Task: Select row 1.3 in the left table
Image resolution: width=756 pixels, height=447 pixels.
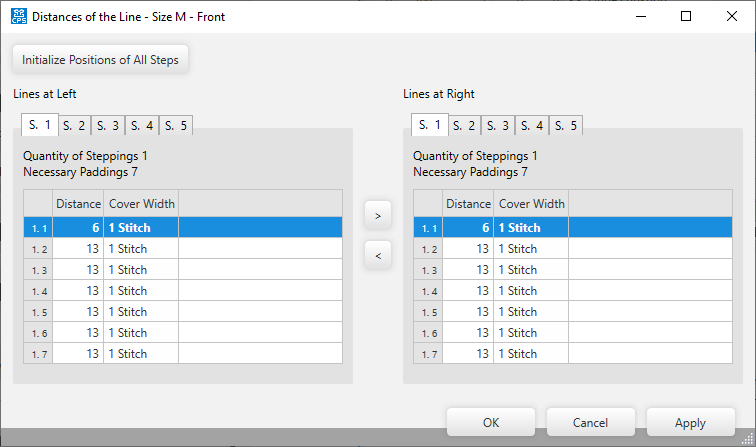Action: (x=38, y=270)
